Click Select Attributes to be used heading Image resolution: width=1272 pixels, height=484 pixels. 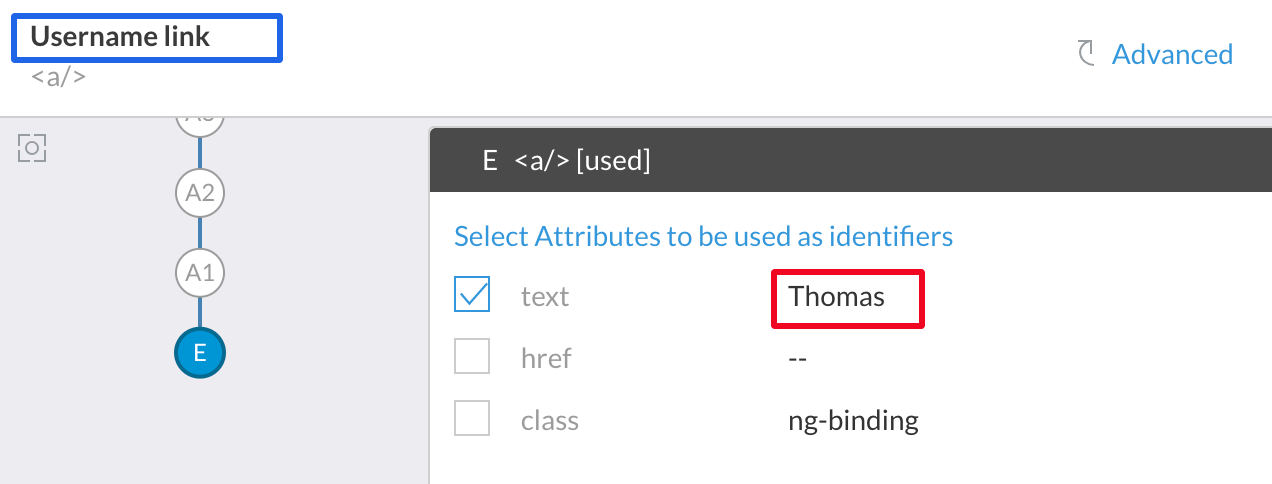click(x=703, y=237)
